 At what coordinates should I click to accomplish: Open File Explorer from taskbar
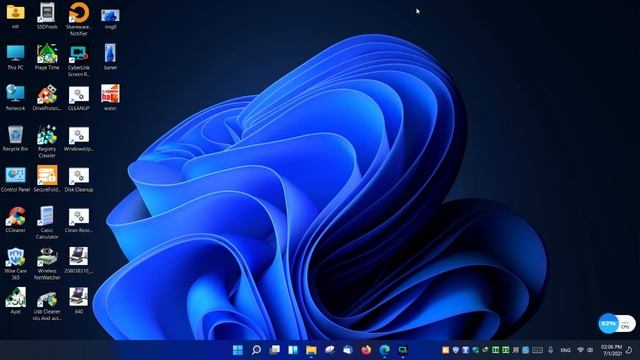311,350
